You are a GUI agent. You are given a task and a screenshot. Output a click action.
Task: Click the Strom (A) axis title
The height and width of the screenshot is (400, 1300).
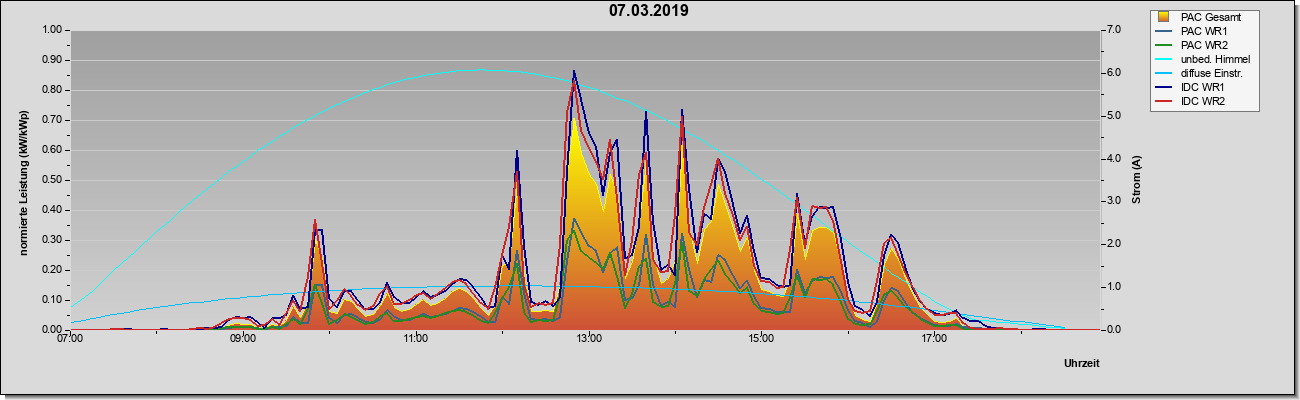point(1136,180)
